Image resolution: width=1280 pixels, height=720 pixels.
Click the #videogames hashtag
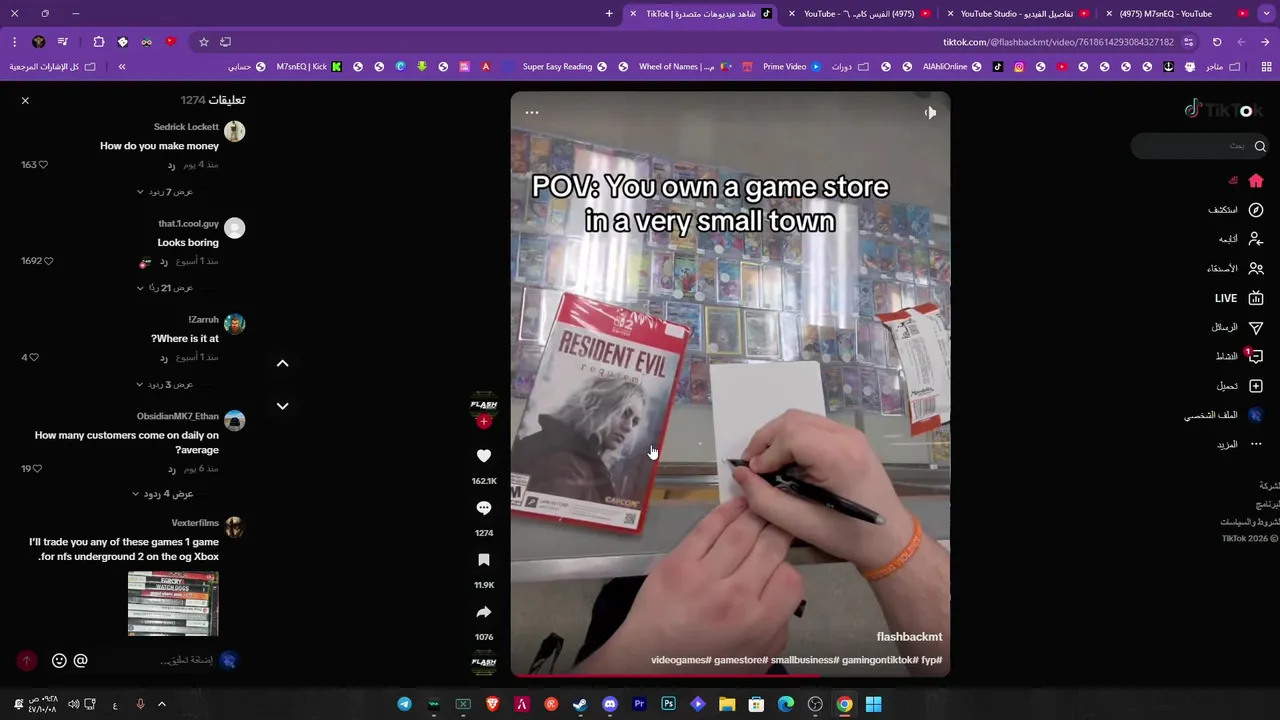tap(681, 660)
